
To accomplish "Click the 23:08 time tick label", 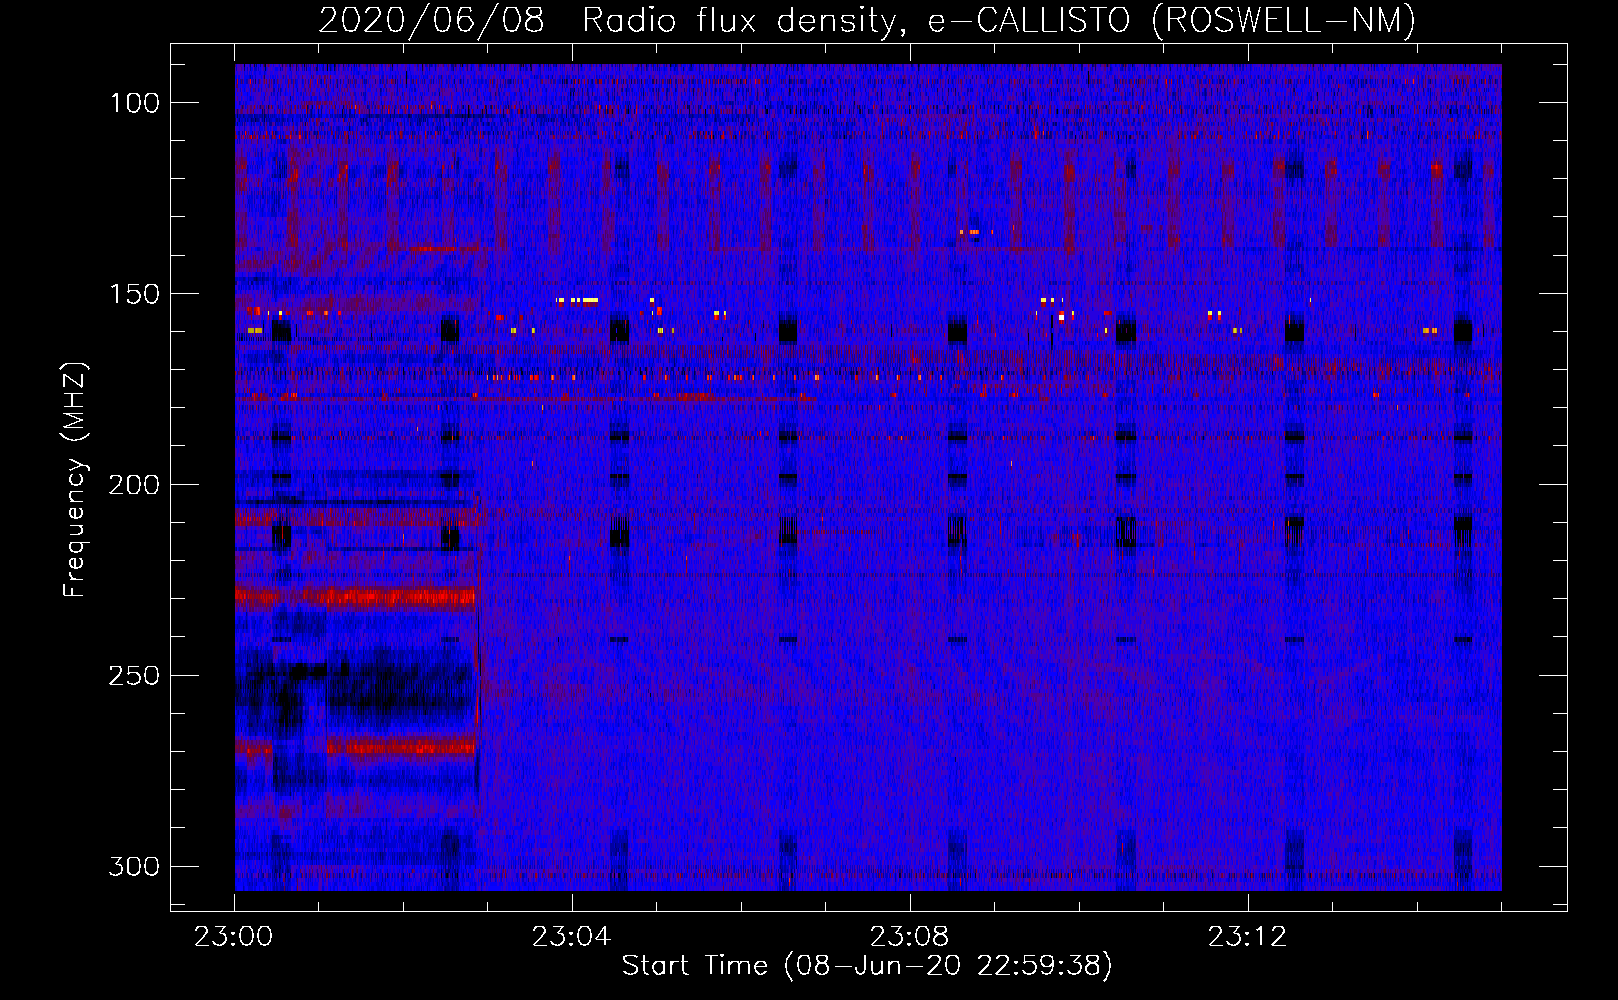I will coord(909,937).
